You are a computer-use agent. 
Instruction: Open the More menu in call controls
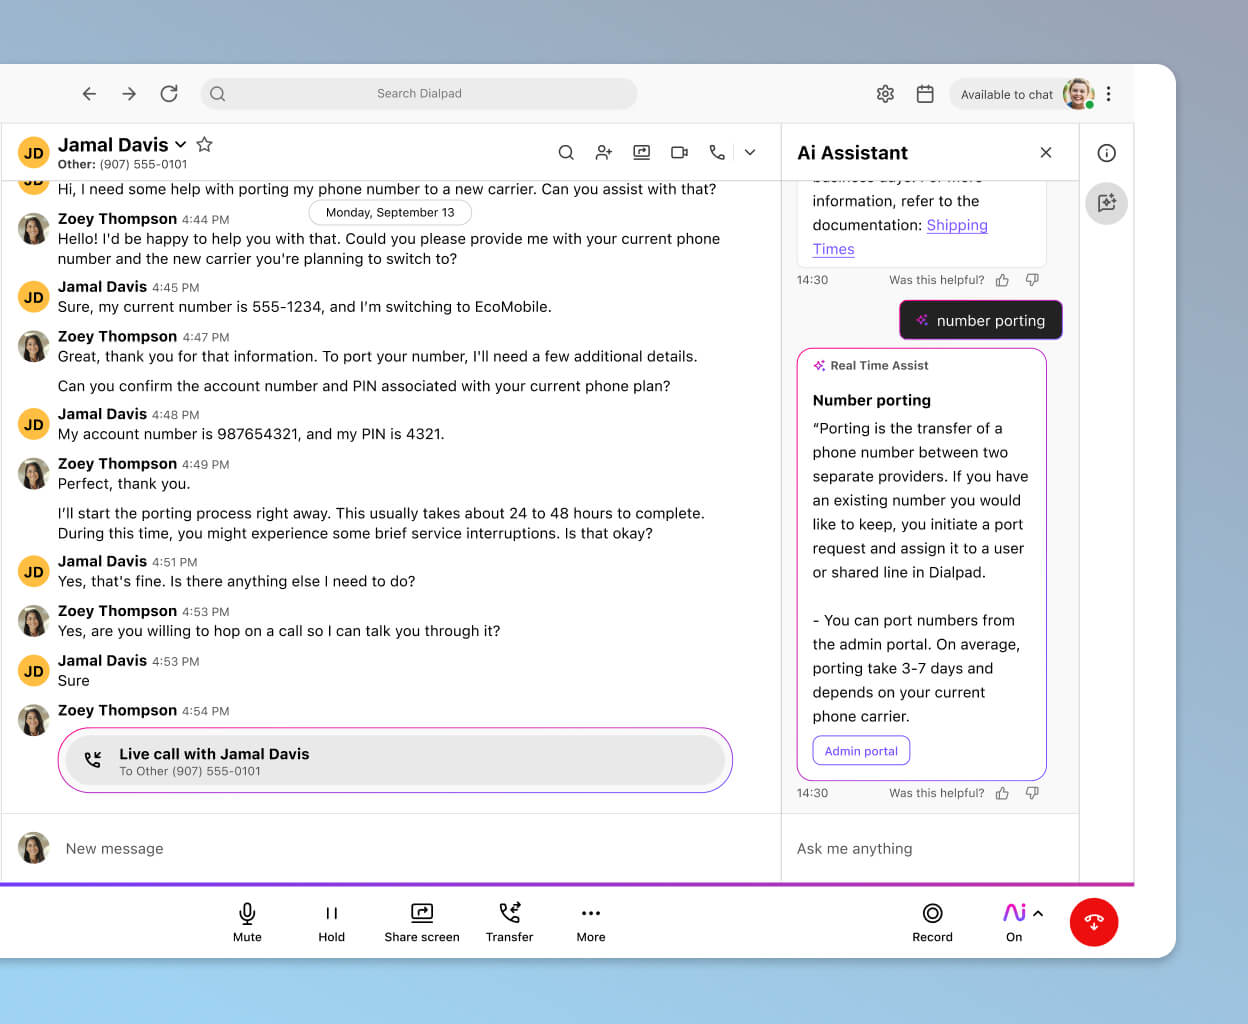pyautogui.click(x=590, y=920)
